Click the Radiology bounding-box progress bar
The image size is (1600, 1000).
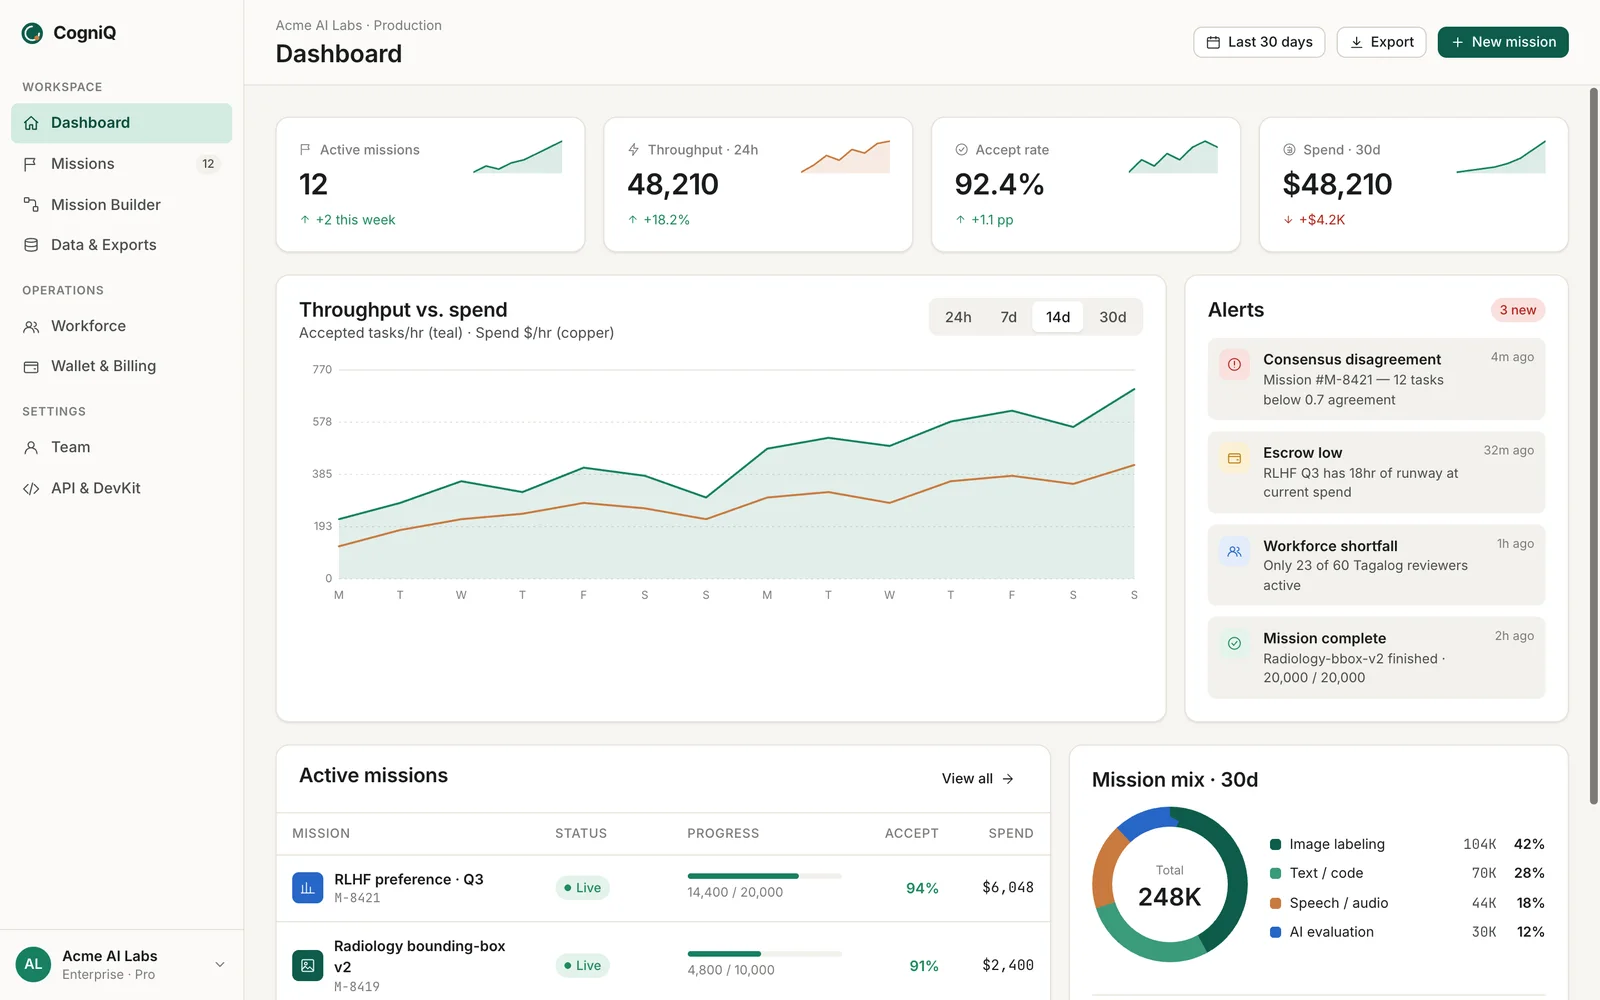point(765,954)
